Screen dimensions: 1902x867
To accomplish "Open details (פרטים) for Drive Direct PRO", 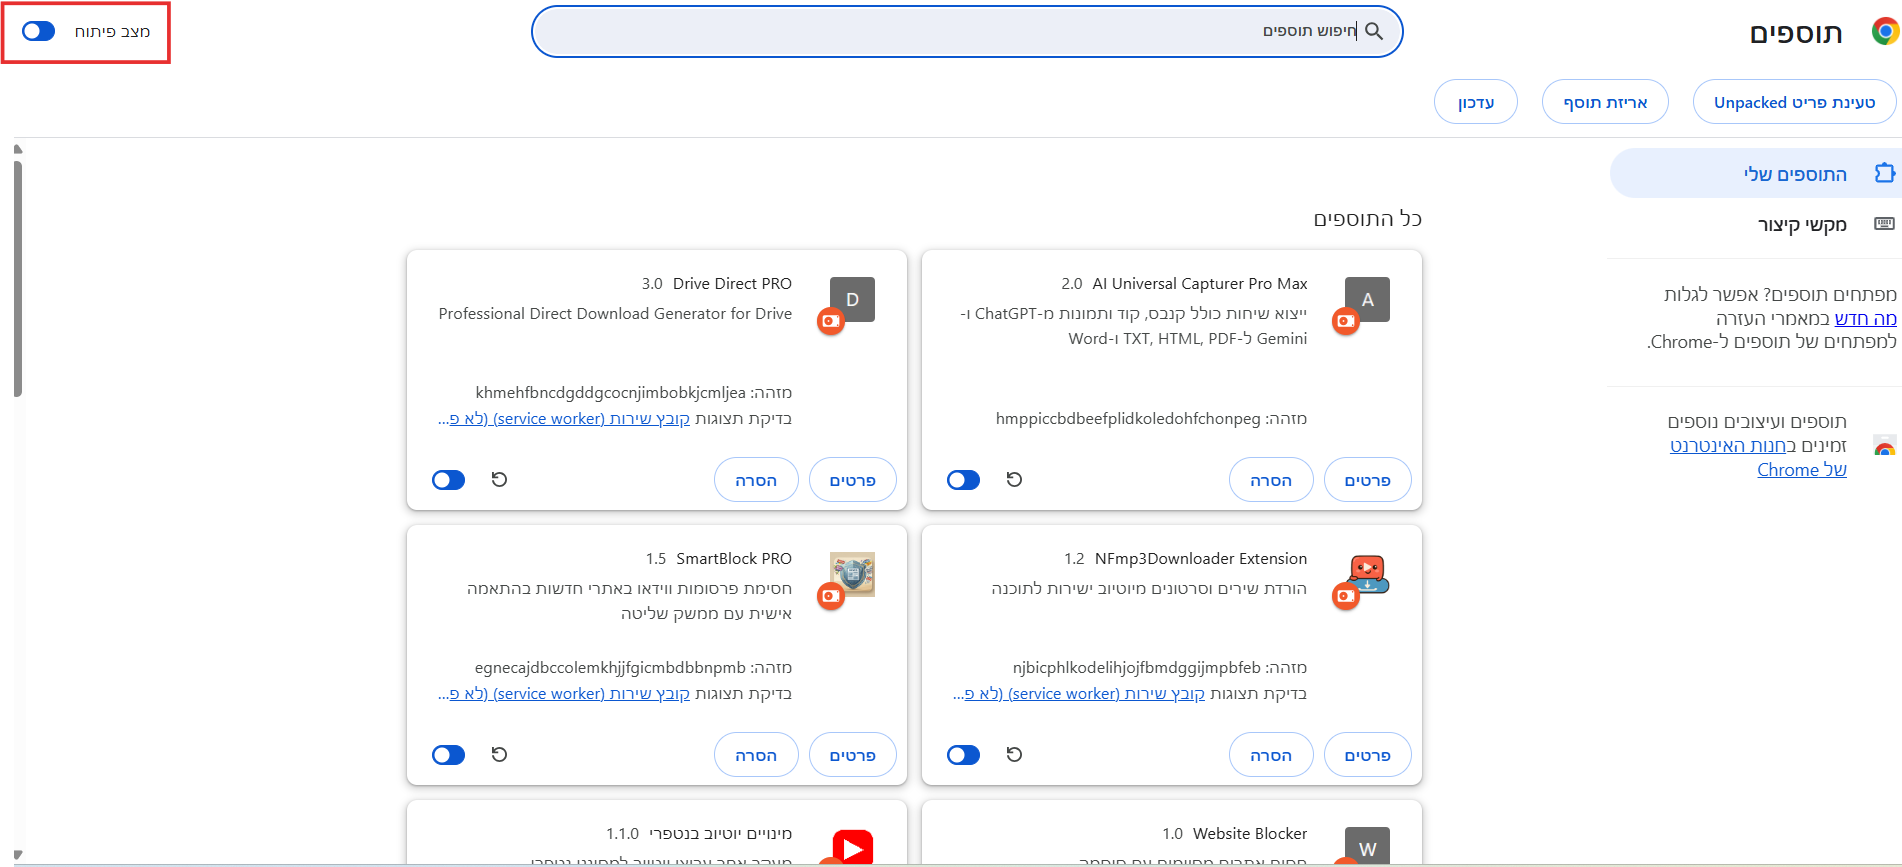I will [852, 480].
